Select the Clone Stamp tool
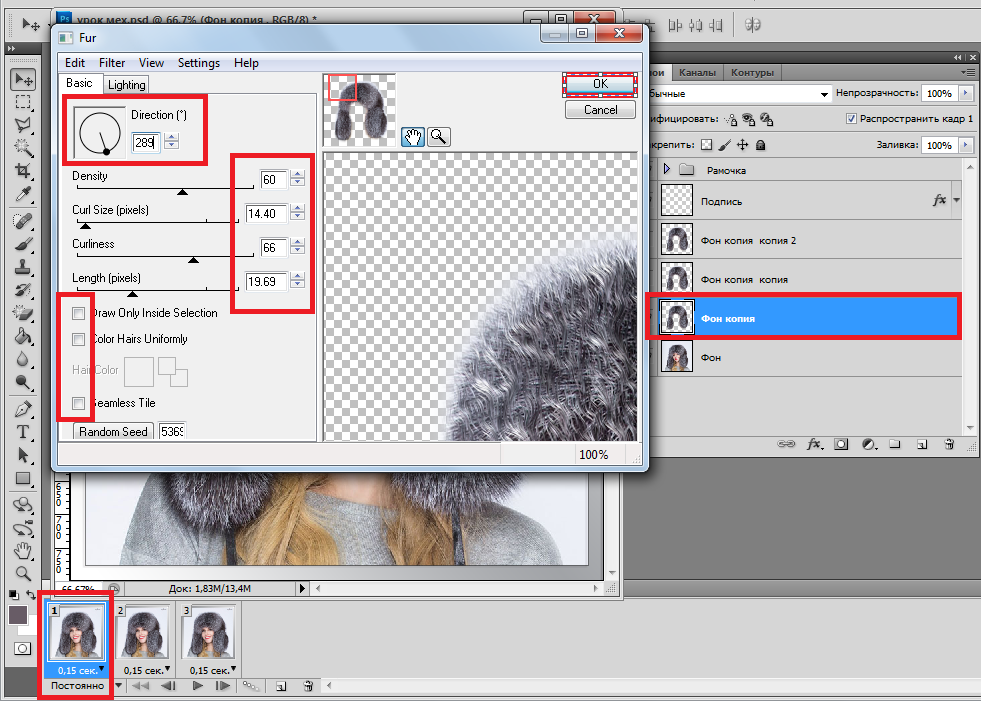 [x=23, y=267]
